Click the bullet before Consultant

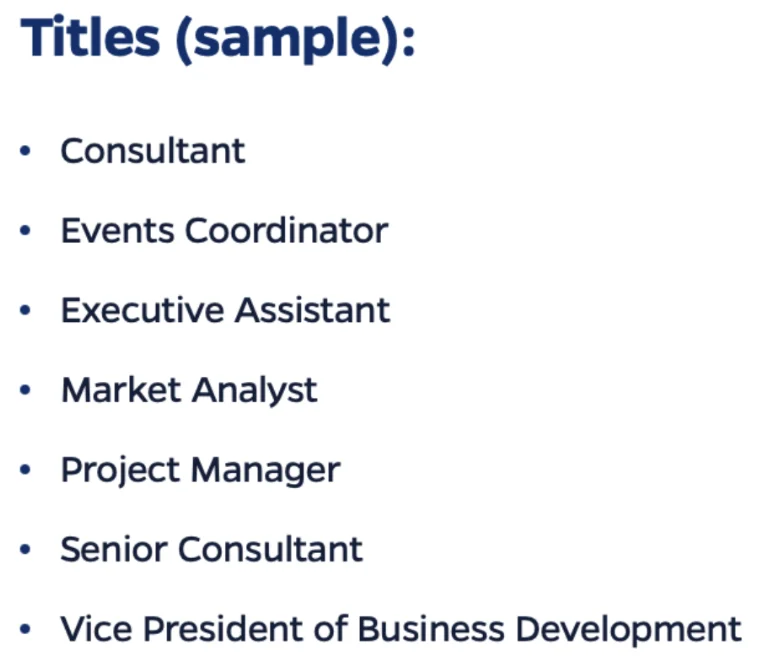26,152
